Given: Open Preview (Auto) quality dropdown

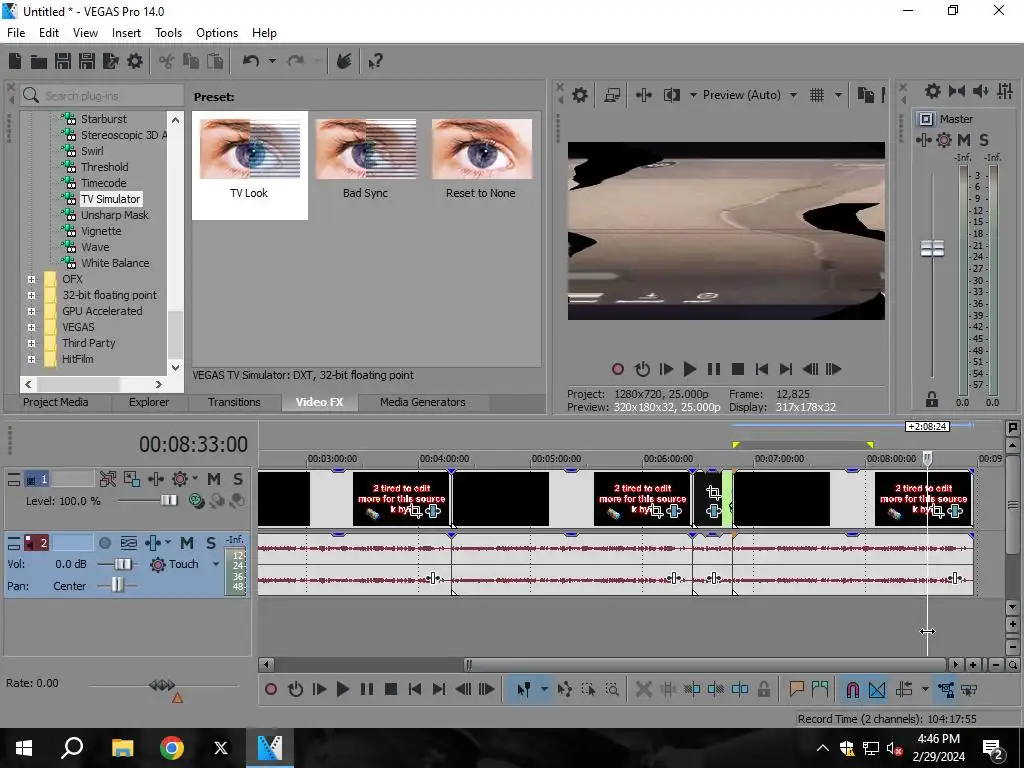Looking at the screenshot, I should coord(793,95).
